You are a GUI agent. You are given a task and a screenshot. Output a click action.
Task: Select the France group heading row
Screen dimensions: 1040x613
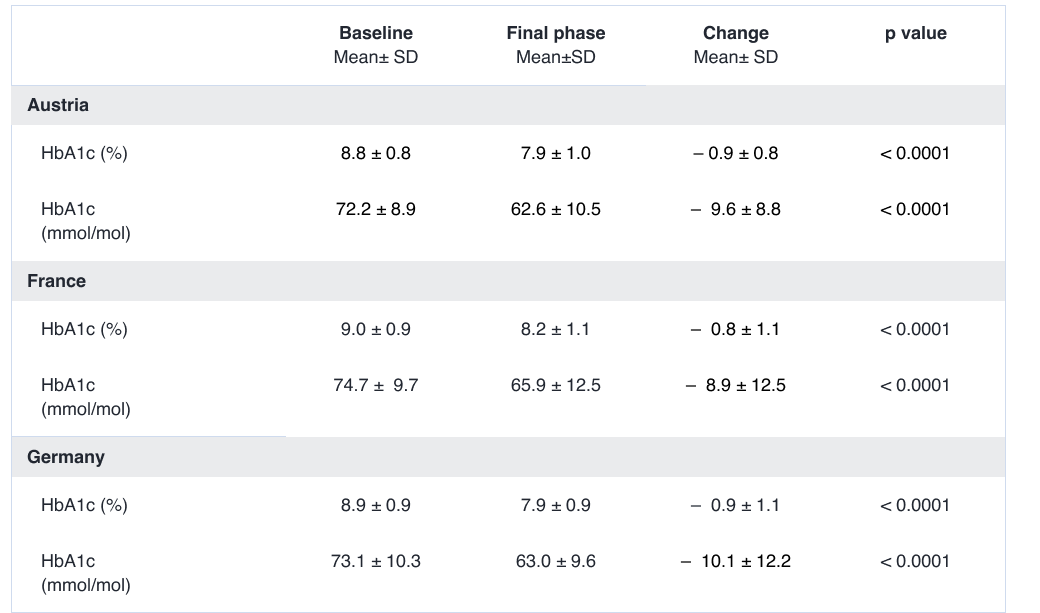[x=57, y=281]
